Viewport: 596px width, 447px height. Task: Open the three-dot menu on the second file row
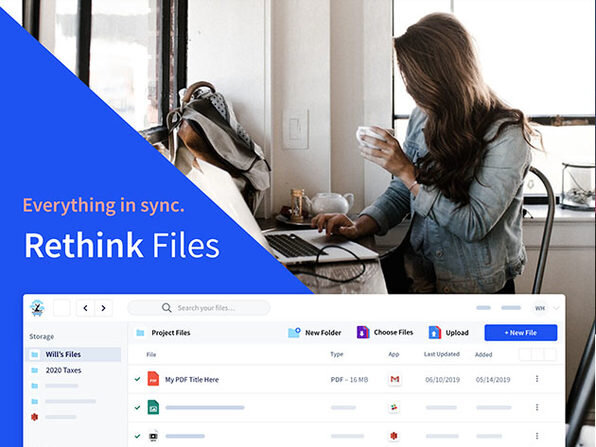537,407
